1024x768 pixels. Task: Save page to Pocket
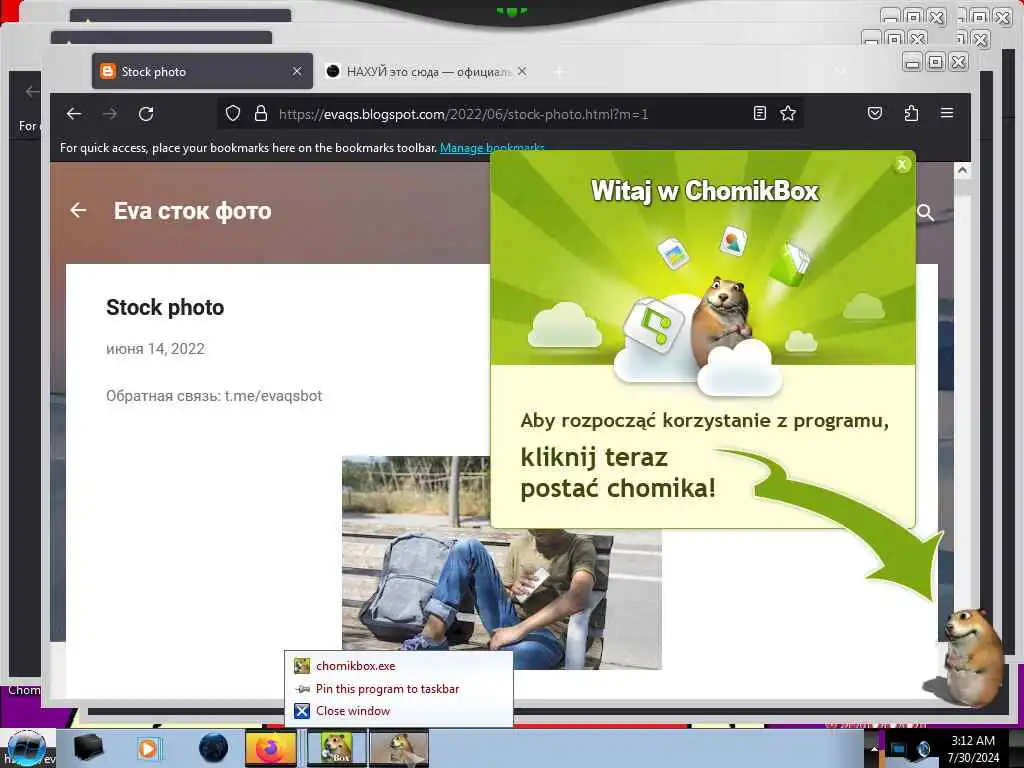coord(875,114)
